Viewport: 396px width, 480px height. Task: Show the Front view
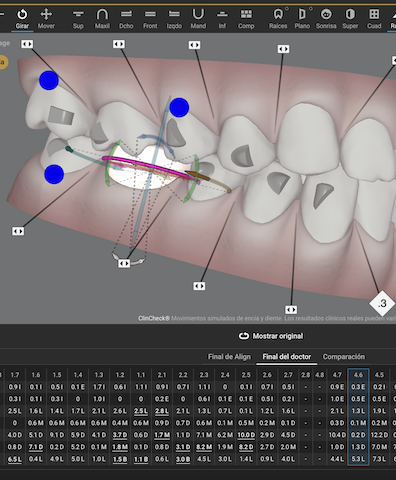click(x=150, y=19)
